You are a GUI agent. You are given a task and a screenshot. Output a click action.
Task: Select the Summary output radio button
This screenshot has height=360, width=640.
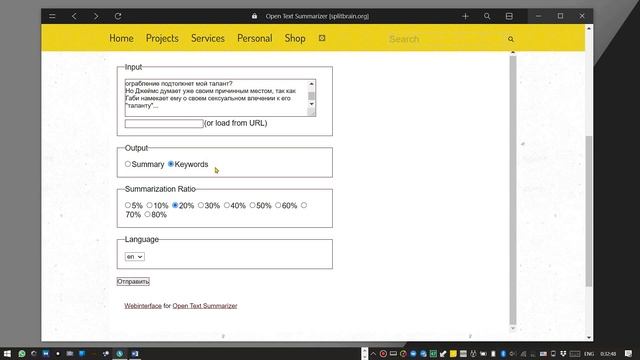128,164
